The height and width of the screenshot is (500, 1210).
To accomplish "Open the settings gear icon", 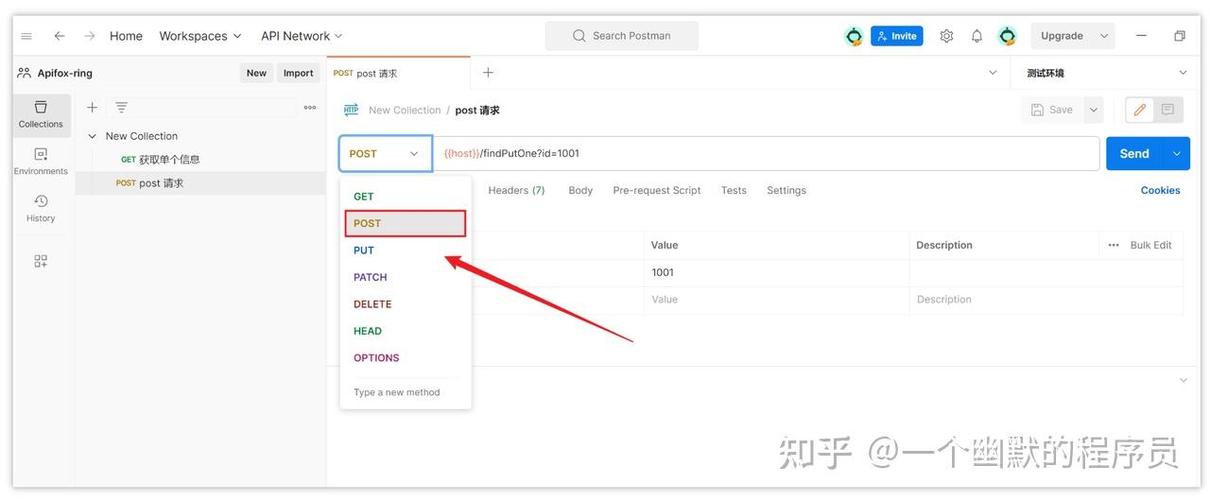I will click(x=947, y=36).
